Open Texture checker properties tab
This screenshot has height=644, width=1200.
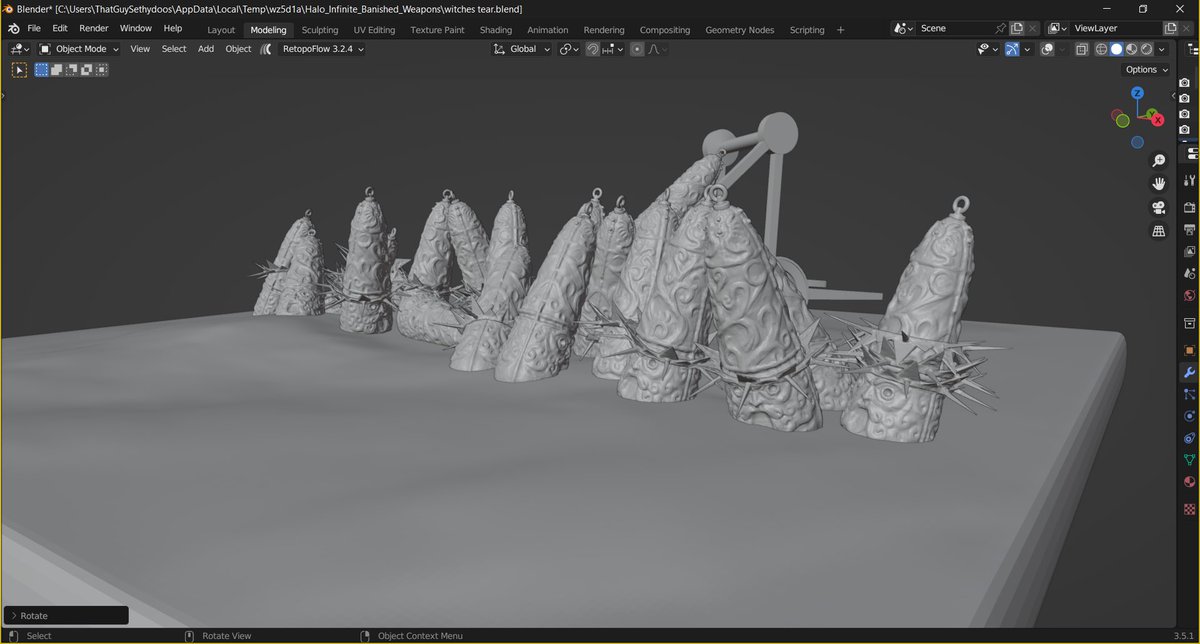pyautogui.click(x=1189, y=508)
